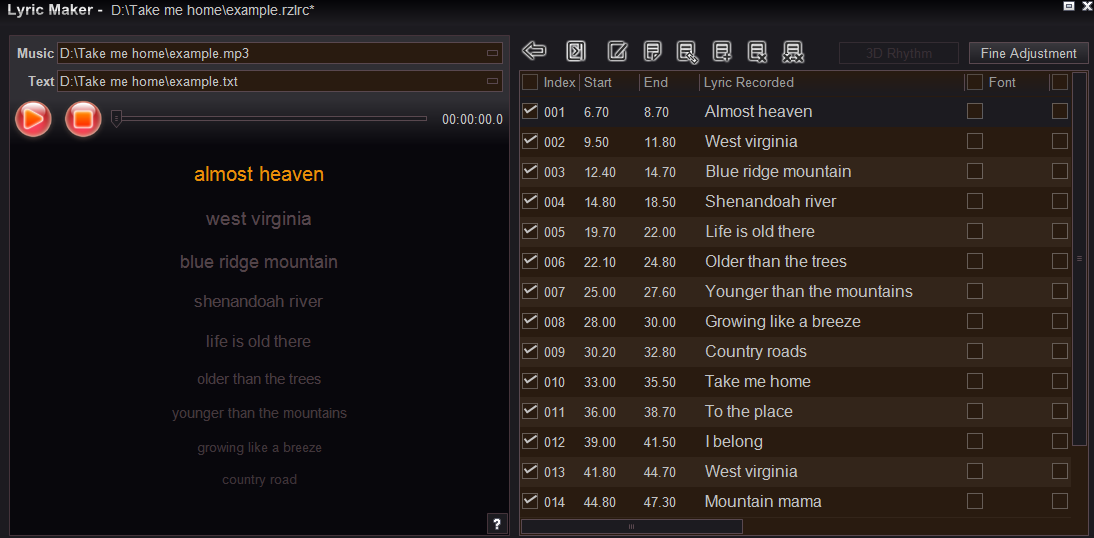Viewport: 1094px width, 538px height.
Task: Uncheck row 007 Younger than the mountains checkbox
Action: coord(530,291)
